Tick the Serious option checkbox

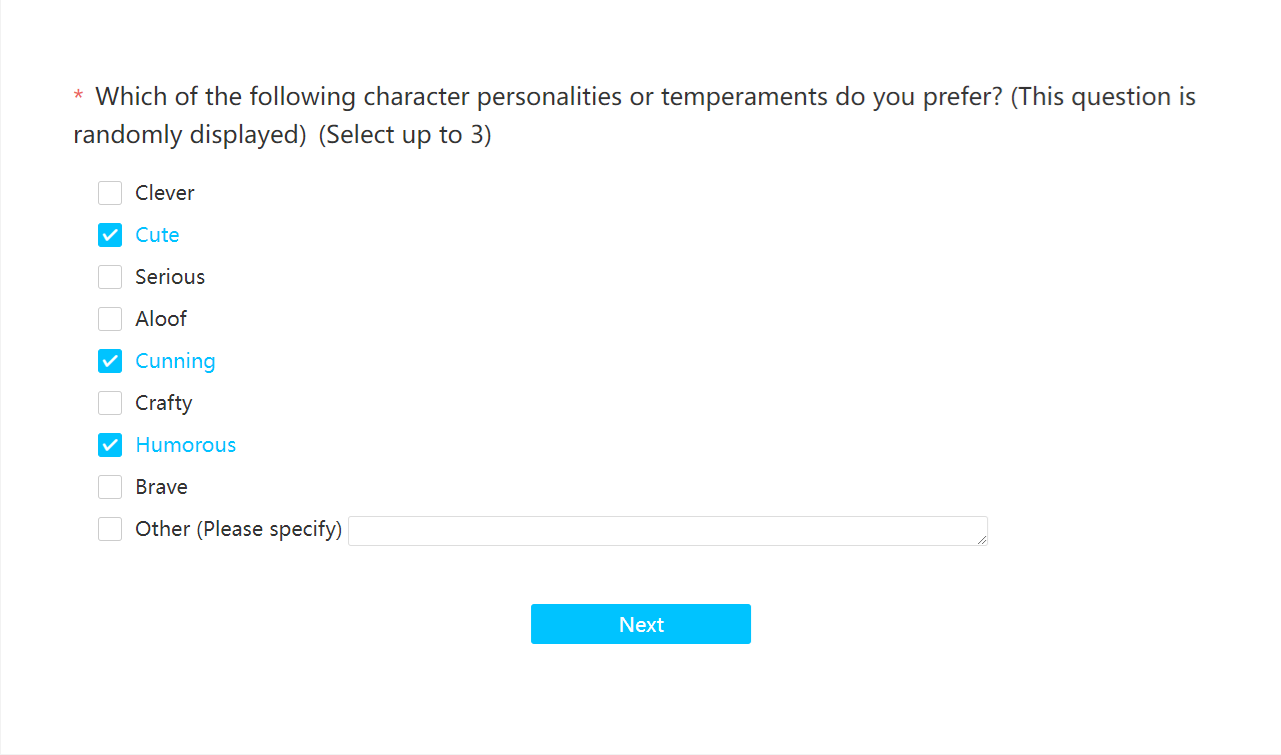pyautogui.click(x=110, y=277)
